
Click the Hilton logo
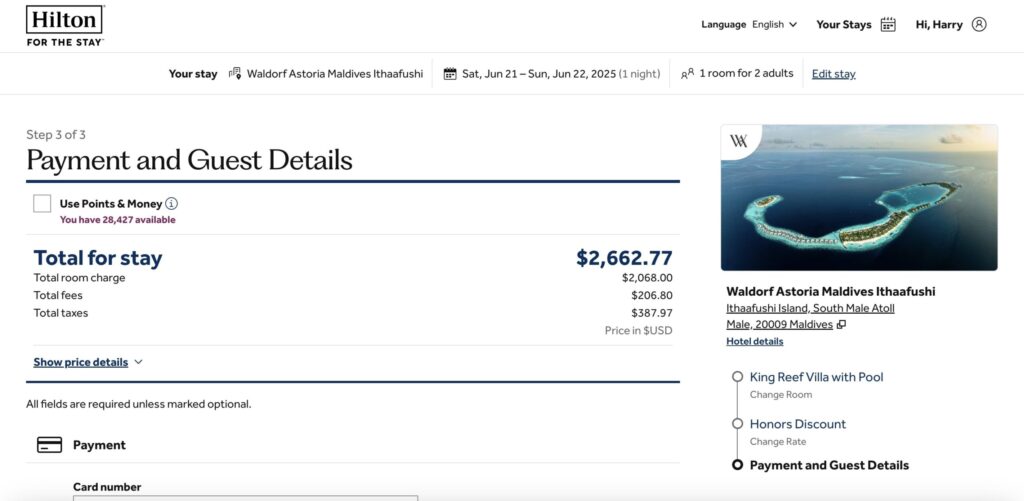(x=65, y=25)
